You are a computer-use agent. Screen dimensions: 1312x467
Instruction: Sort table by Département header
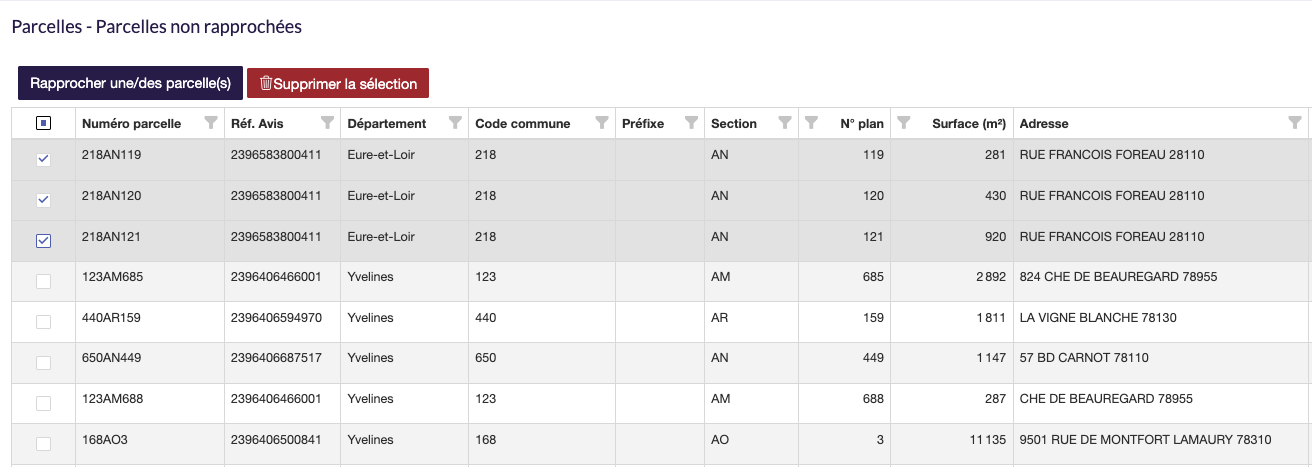tap(386, 124)
